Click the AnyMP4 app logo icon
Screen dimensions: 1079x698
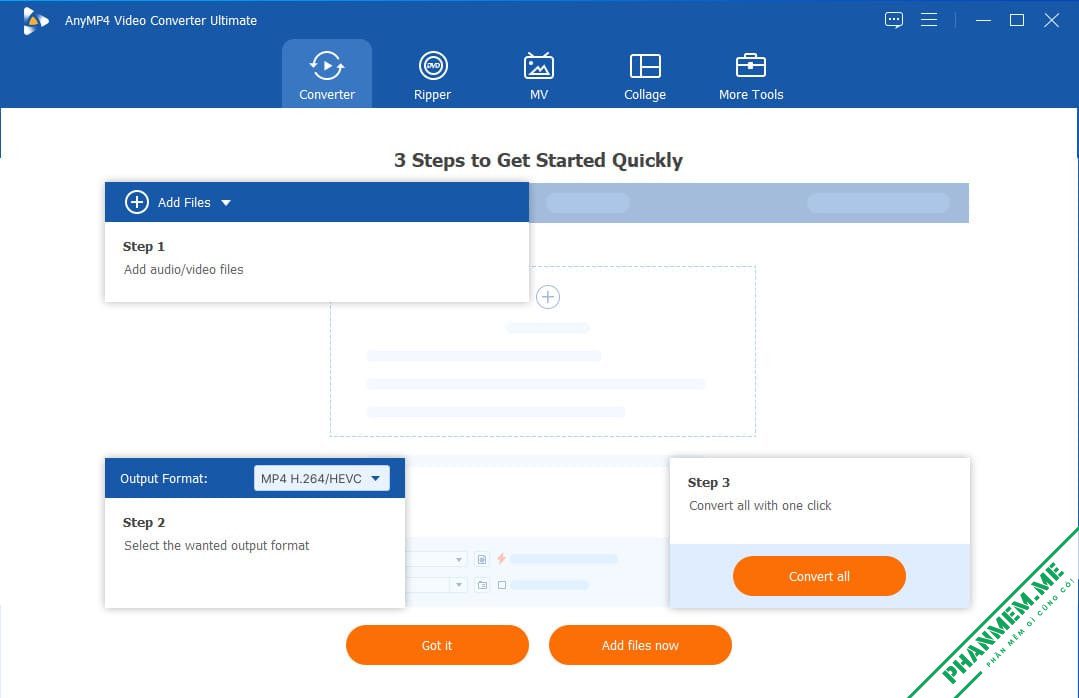pyautogui.click(x=34, y=21)
